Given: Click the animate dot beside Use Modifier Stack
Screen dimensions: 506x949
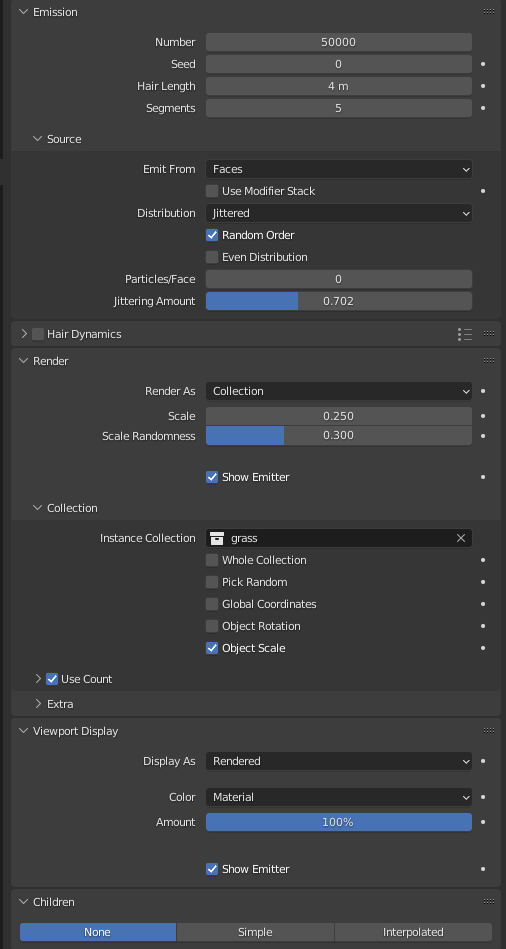Looking at the screenshot, I should pos(483,191).
